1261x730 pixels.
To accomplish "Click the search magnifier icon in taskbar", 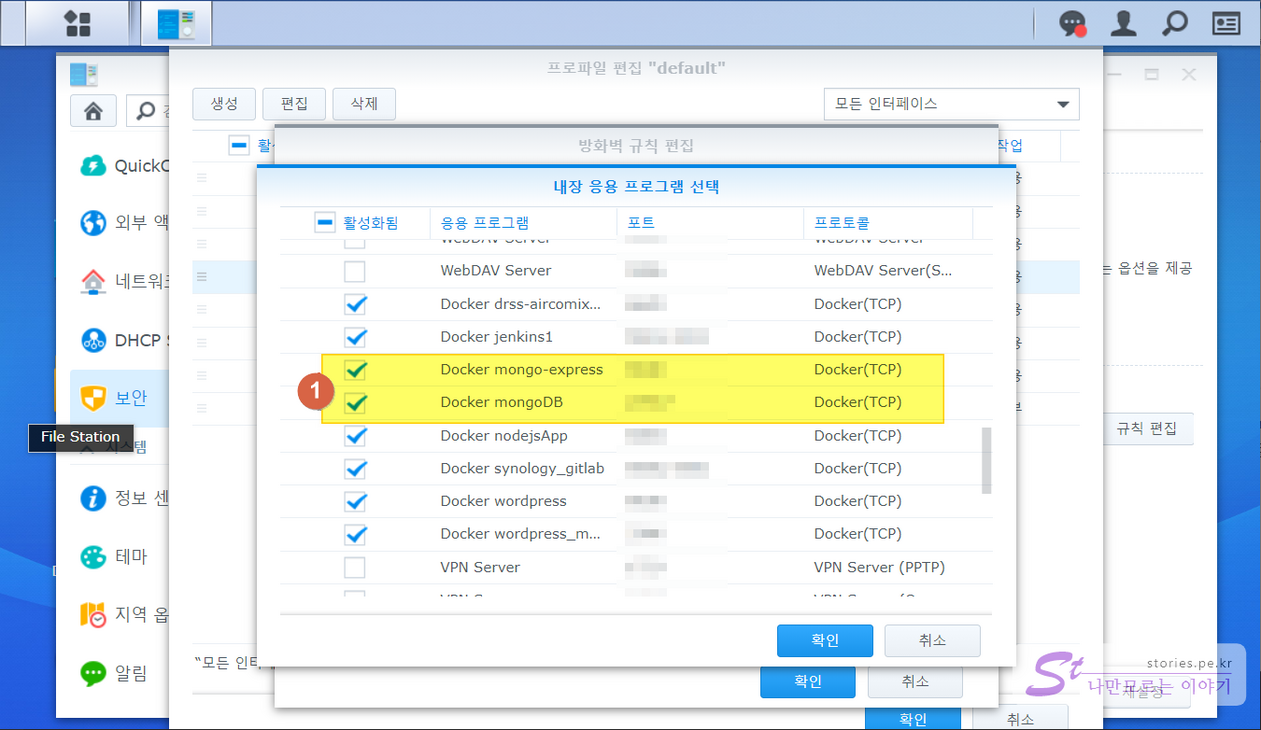I will tap(1175, 23).
